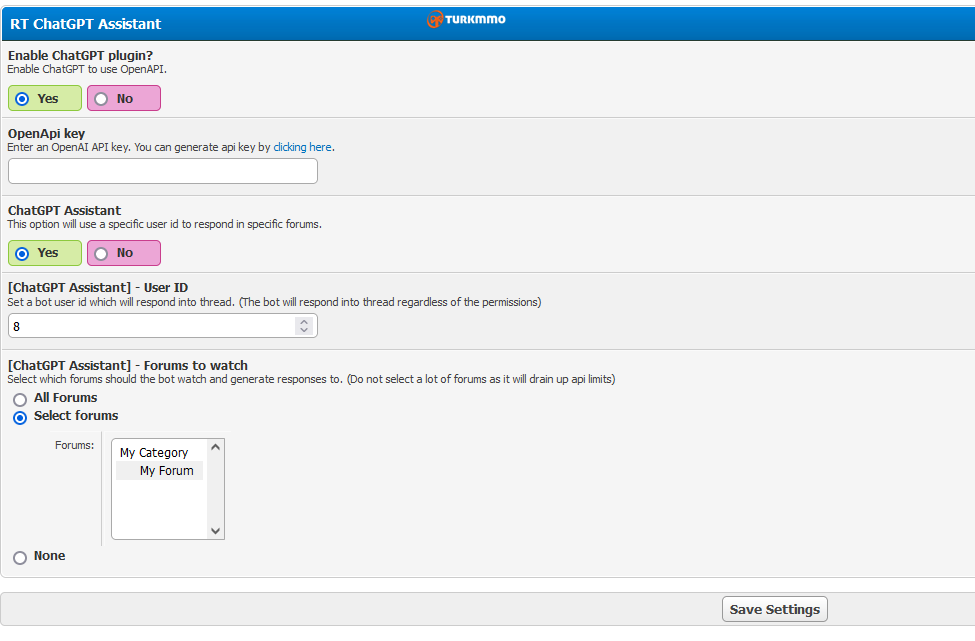Choose the Select forums radio option
975x641 pixels.
pyautogui.click(x=20, y=418)
